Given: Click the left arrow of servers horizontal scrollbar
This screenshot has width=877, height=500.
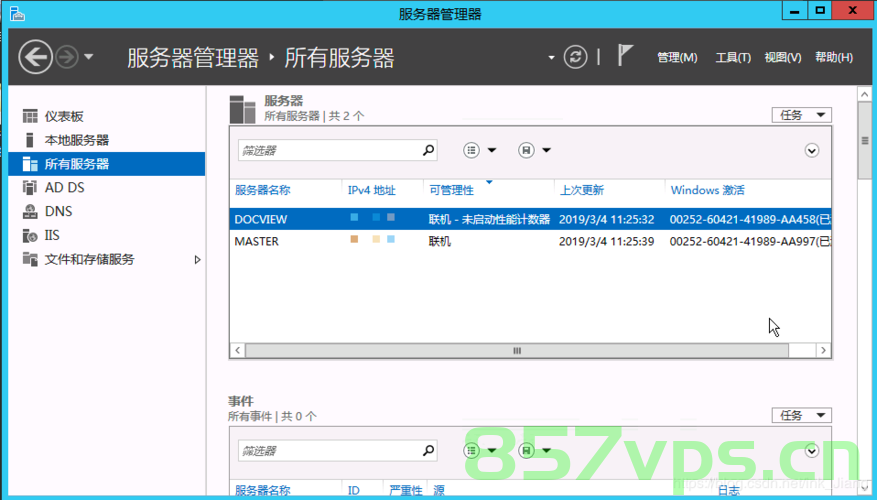Looking at the screenshot, I should click(238, 351).
